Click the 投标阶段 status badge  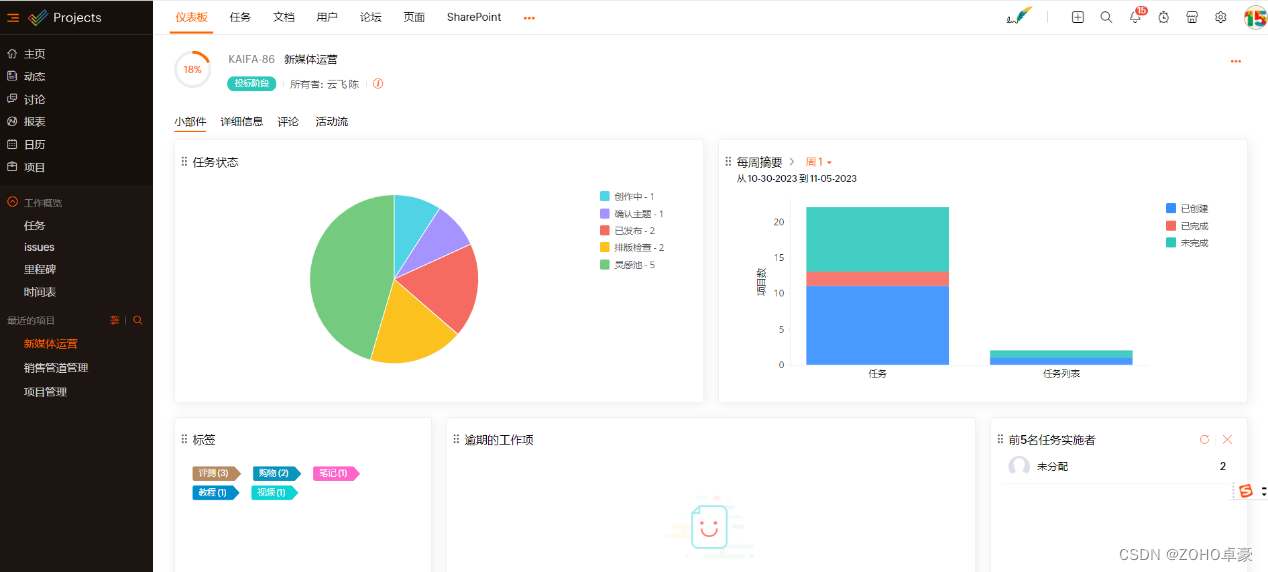point(252,84)
